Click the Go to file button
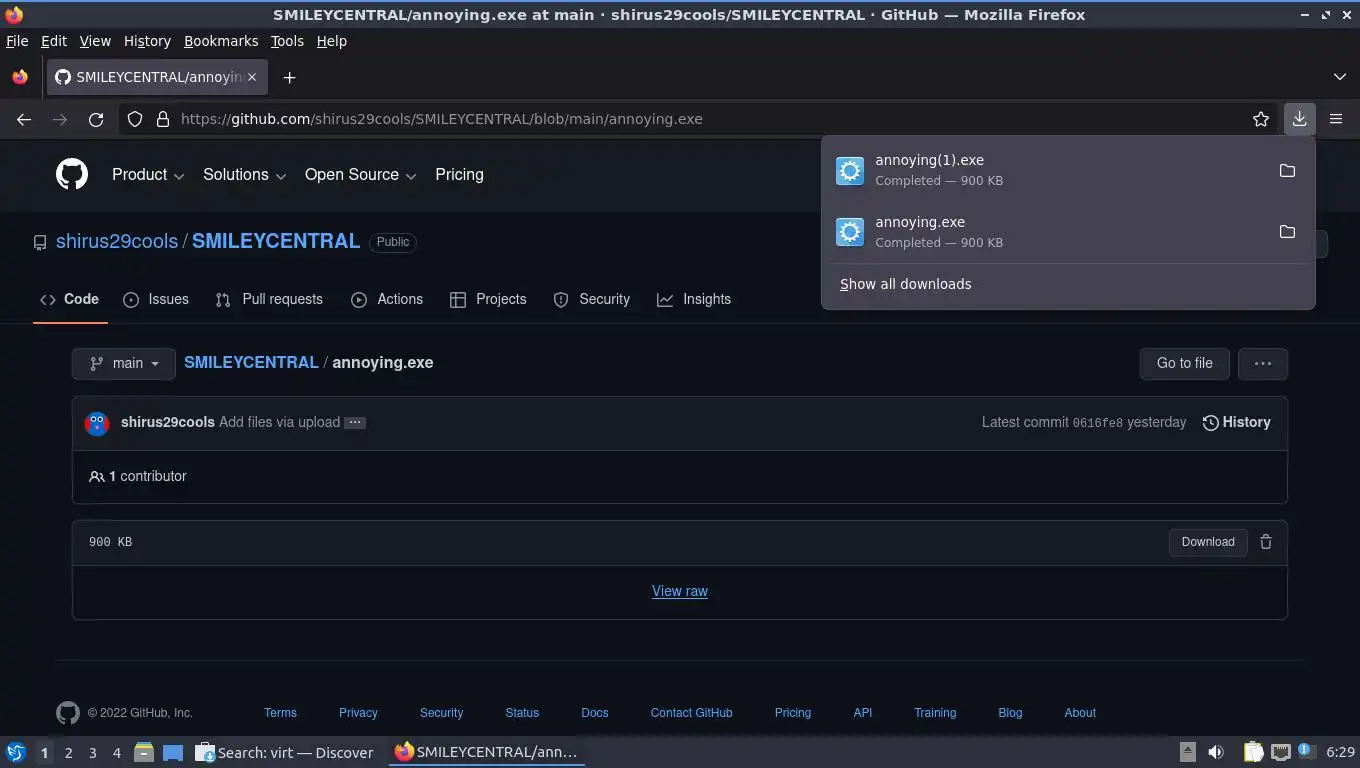Screen dimensions: 1360x768 (x=1184, y=363)
